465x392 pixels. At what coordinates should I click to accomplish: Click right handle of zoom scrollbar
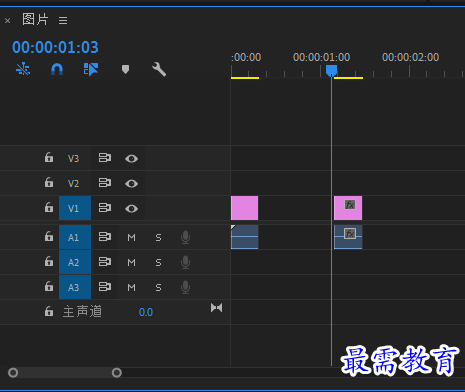[117, 372]
